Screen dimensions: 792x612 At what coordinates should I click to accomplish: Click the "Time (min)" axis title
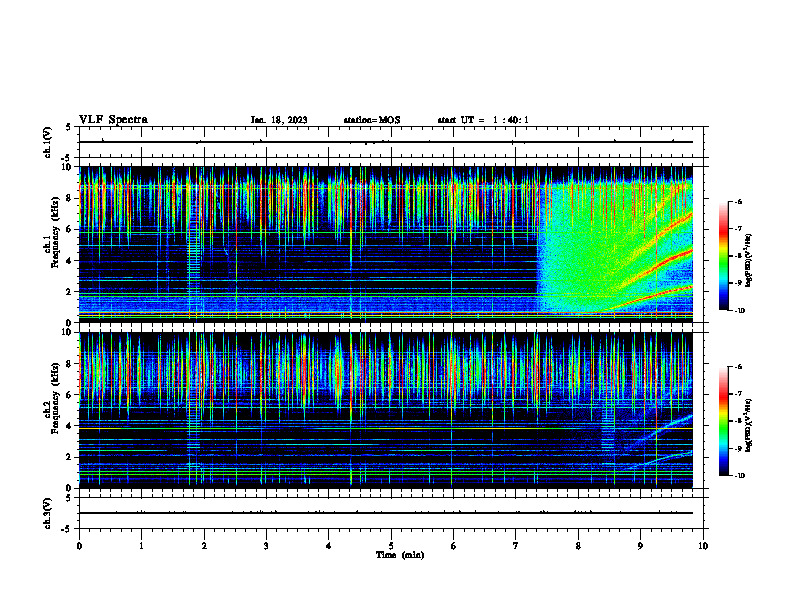400,555
